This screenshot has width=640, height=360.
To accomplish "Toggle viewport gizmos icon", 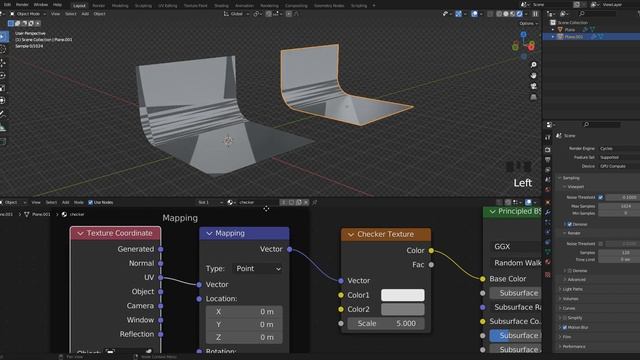I will 458,14.
